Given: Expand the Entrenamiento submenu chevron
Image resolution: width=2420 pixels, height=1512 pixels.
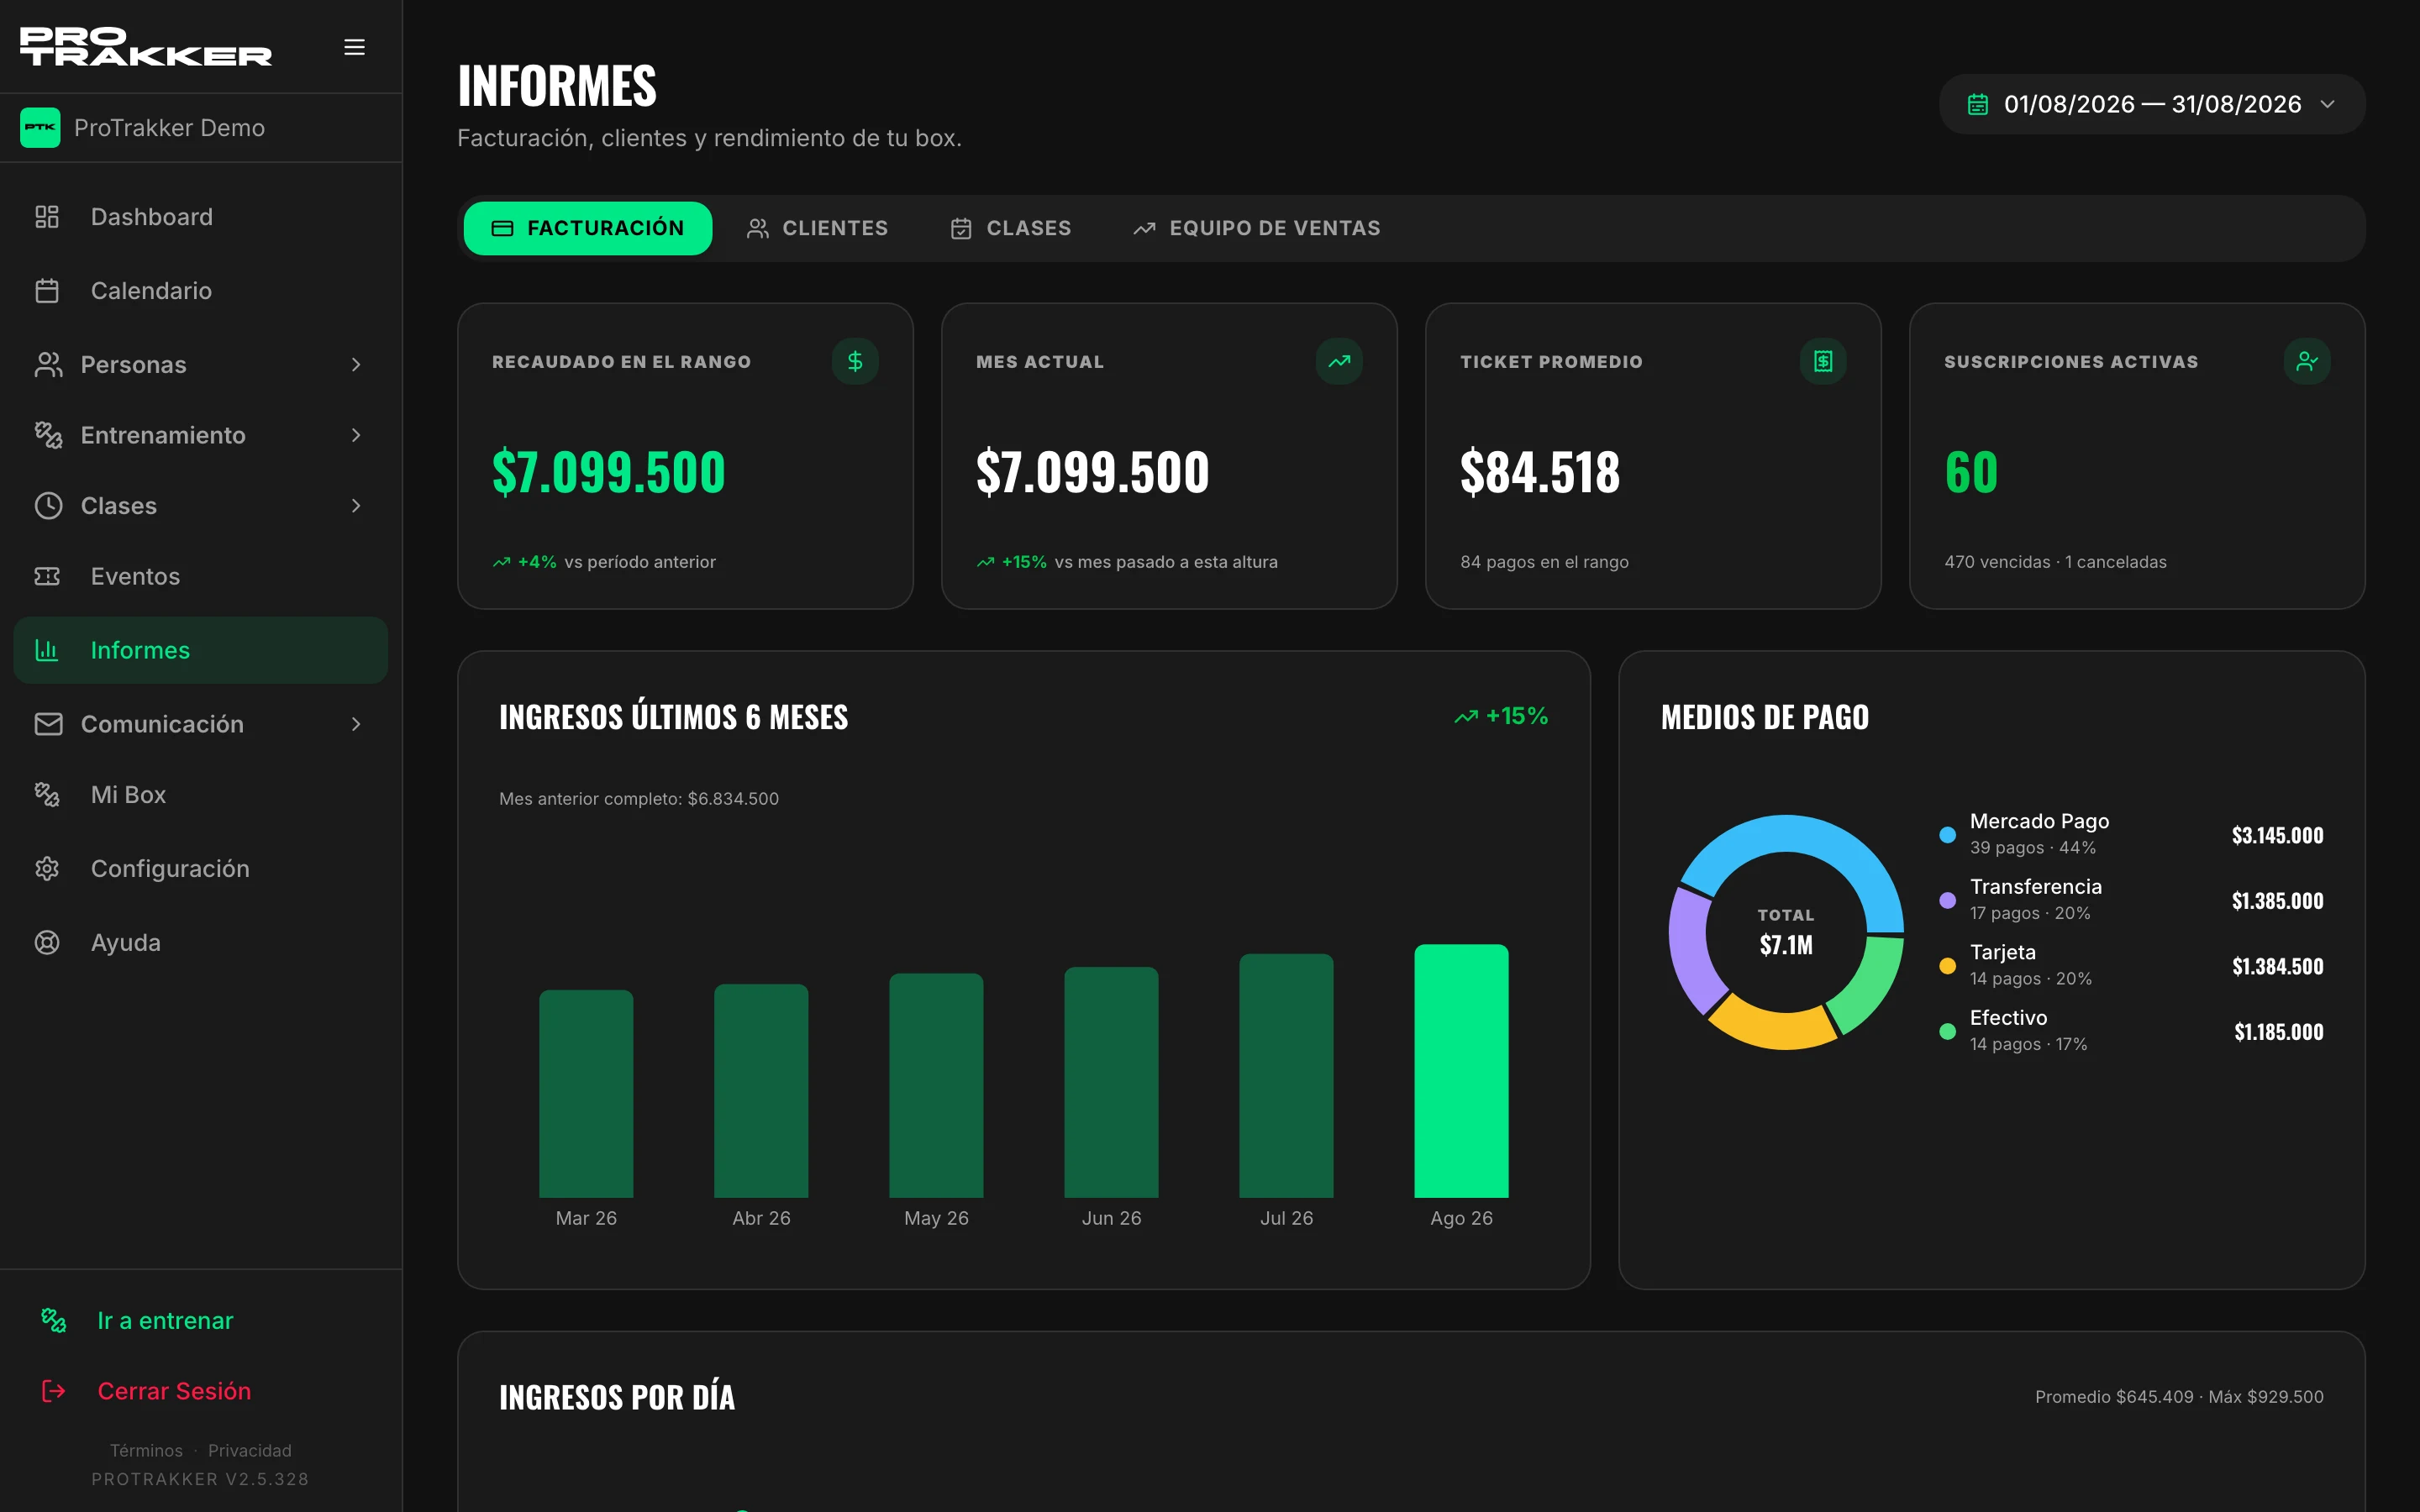Looking at the screenshot, I should coord(356,435).
